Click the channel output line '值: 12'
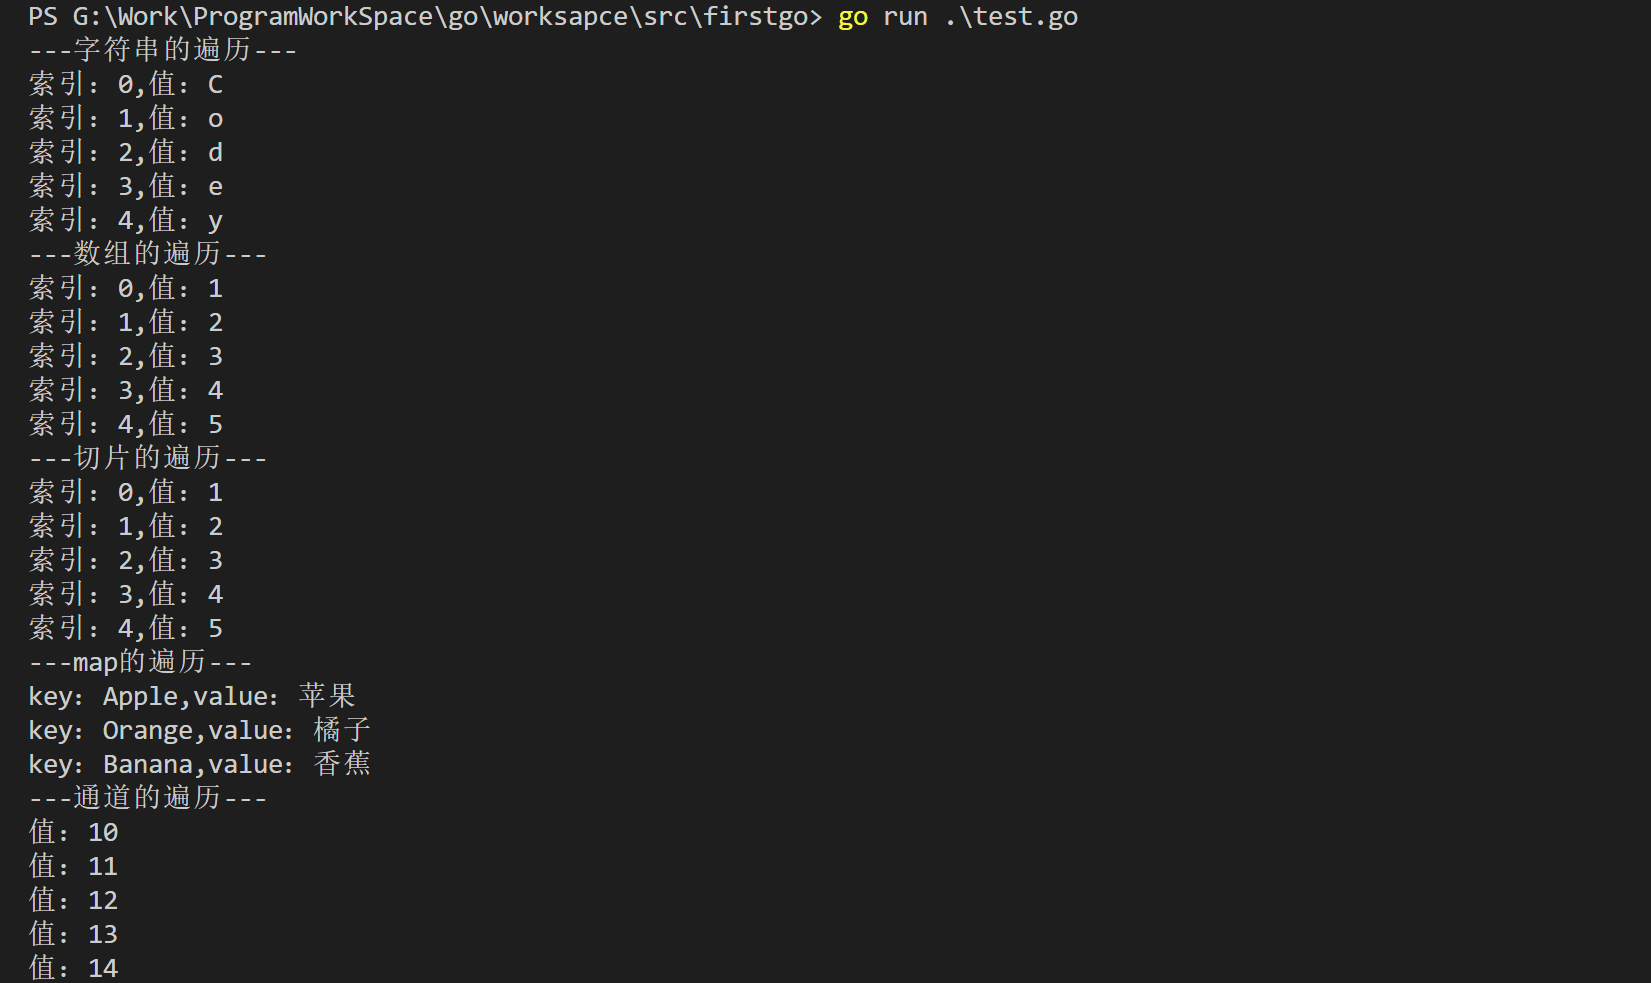Screen dimensions: 1651x983 [74, 900]
